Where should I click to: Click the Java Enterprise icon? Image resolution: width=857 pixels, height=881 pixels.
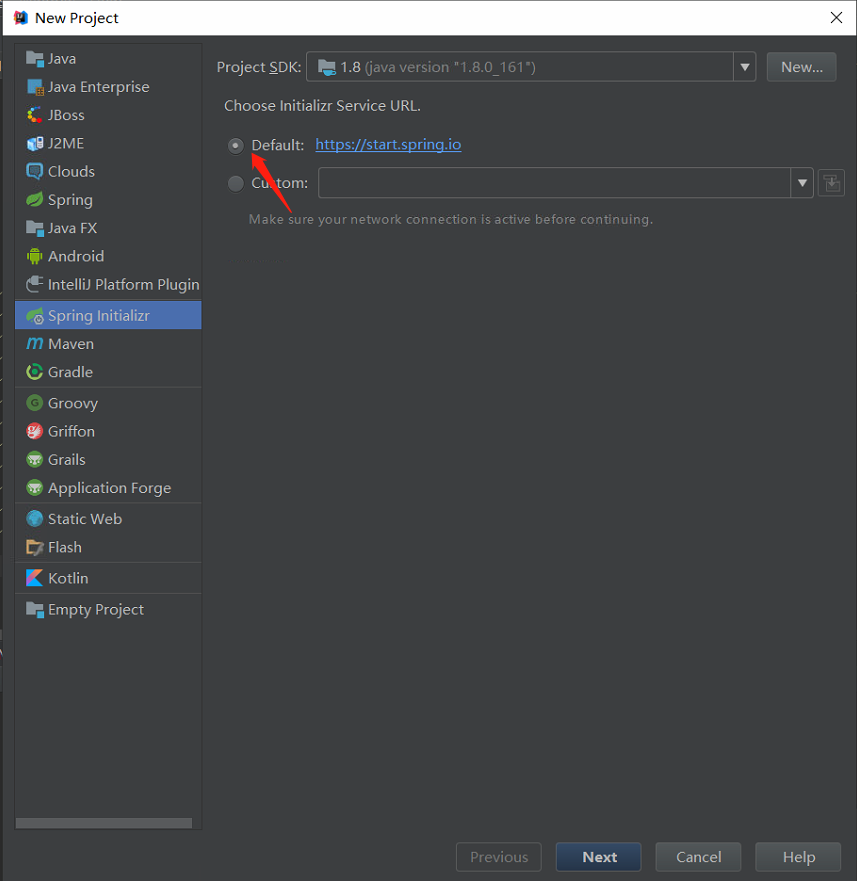coord(34,87)
